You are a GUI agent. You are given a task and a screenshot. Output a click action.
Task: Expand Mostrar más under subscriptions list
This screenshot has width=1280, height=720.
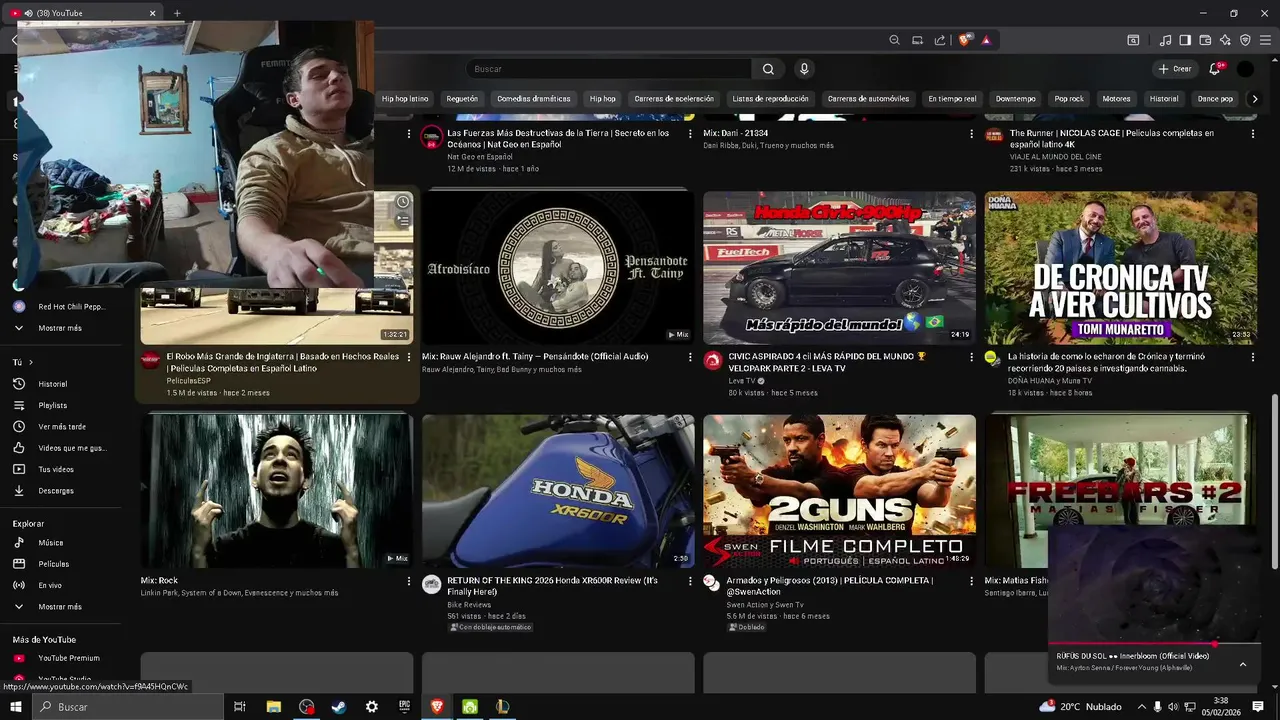62,328
